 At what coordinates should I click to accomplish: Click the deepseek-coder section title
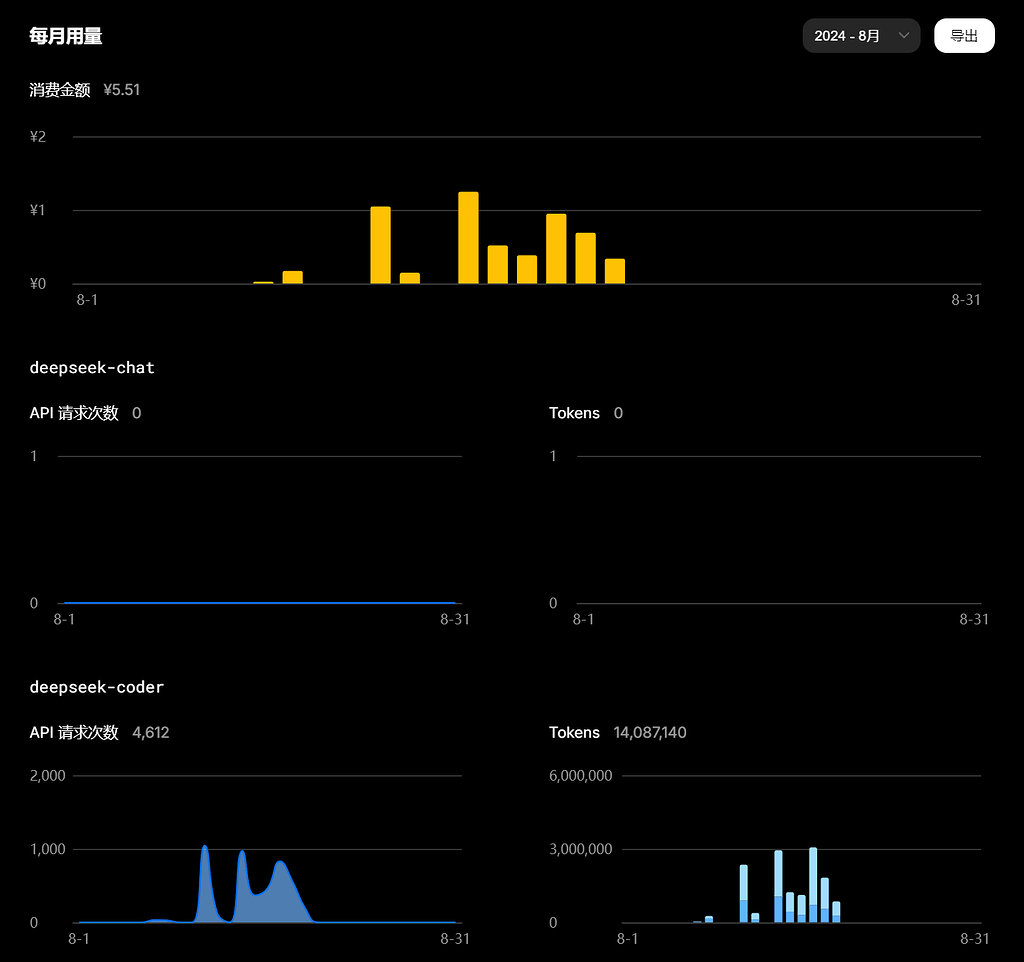[x=97, y=687]
